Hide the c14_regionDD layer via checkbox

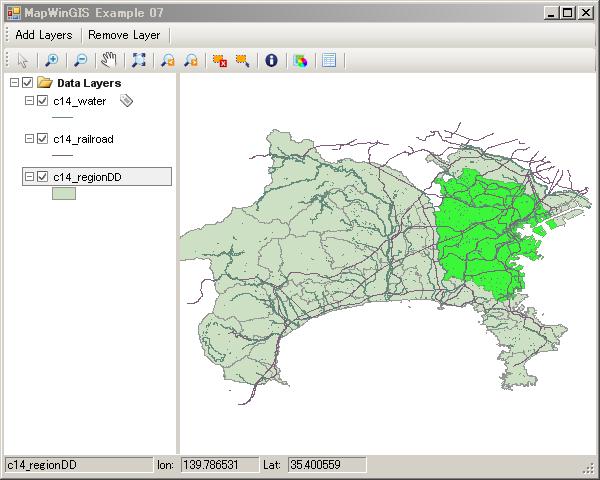tap(43, 177)
